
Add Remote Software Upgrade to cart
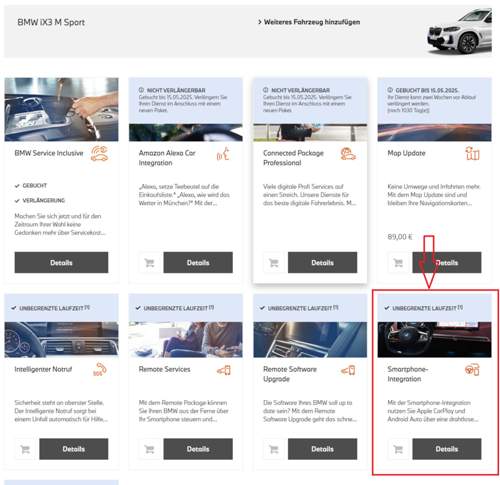tap(274, 449)
